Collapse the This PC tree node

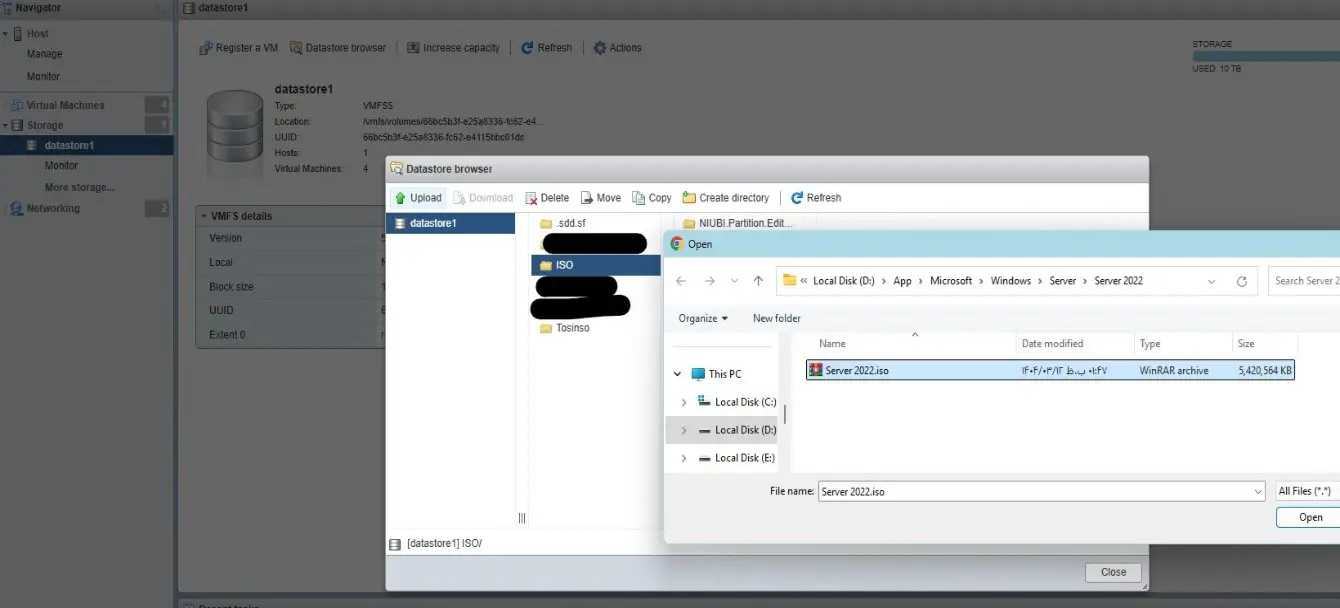(677, 374)
